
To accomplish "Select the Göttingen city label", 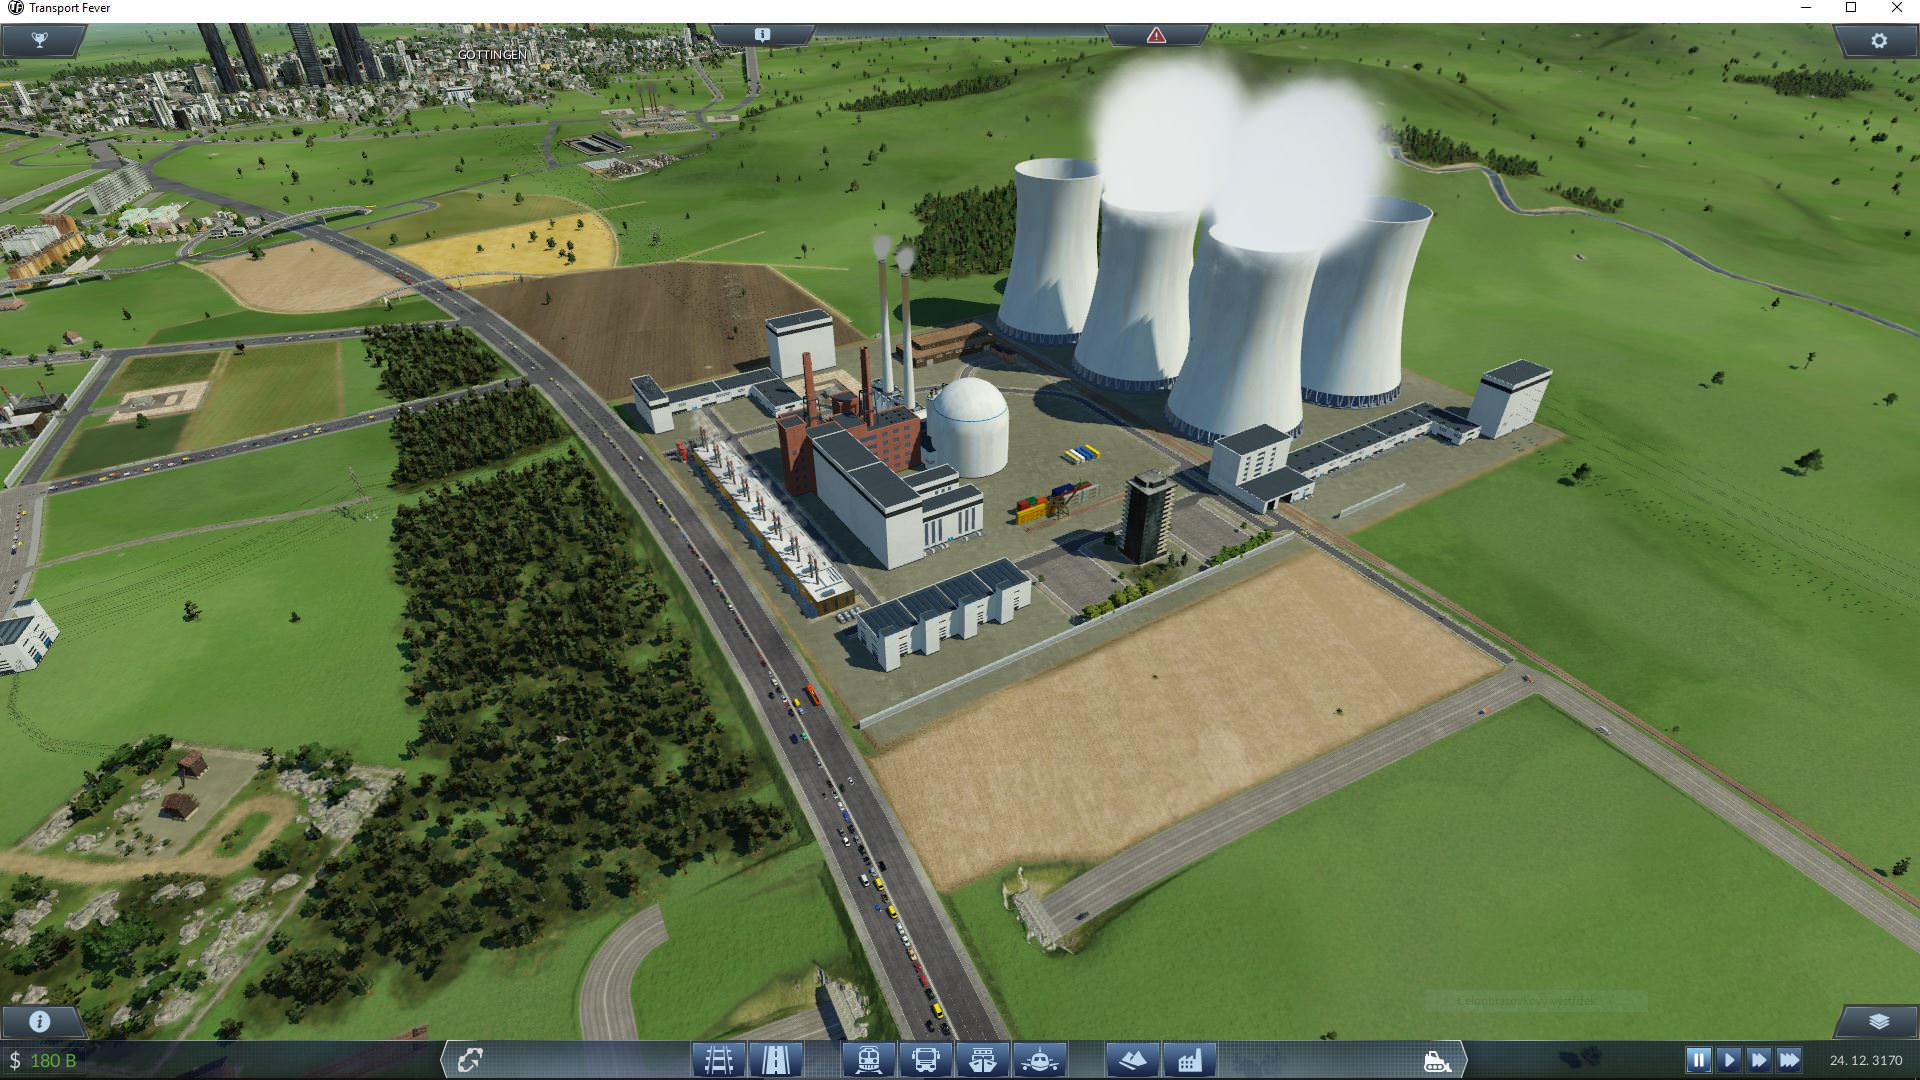I will 491,54.
